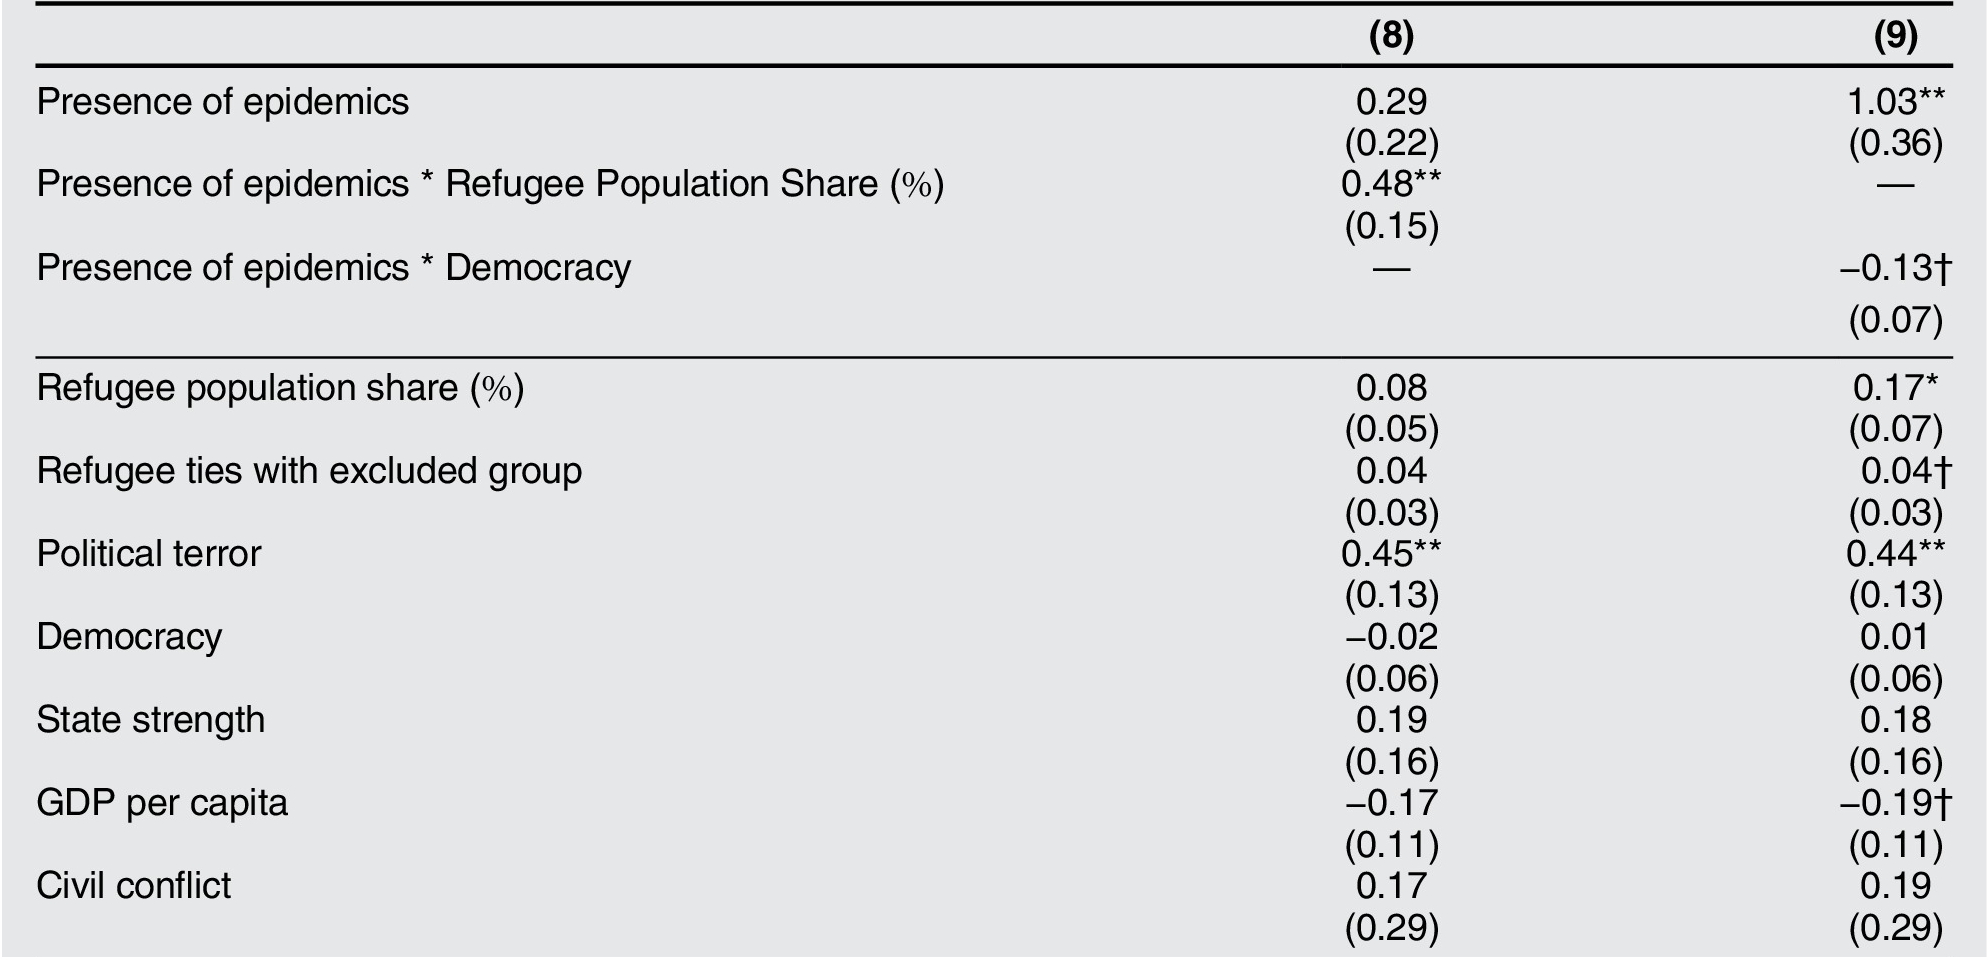Select the 'GDP per capita' row label

click(x=162, y=803)
